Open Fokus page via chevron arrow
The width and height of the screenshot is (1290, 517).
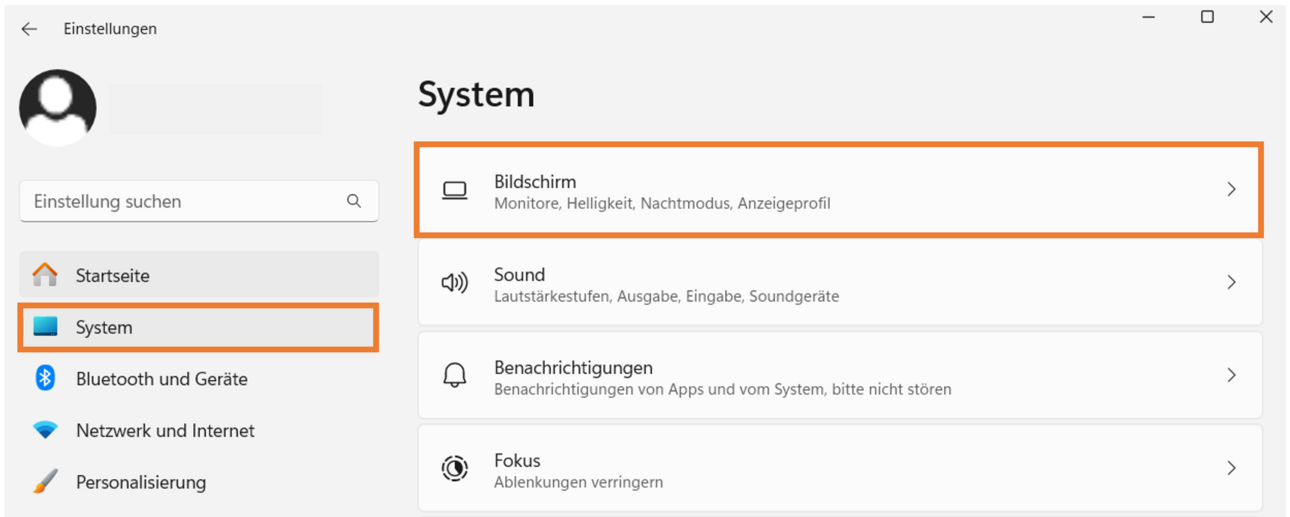[1231, 468]
